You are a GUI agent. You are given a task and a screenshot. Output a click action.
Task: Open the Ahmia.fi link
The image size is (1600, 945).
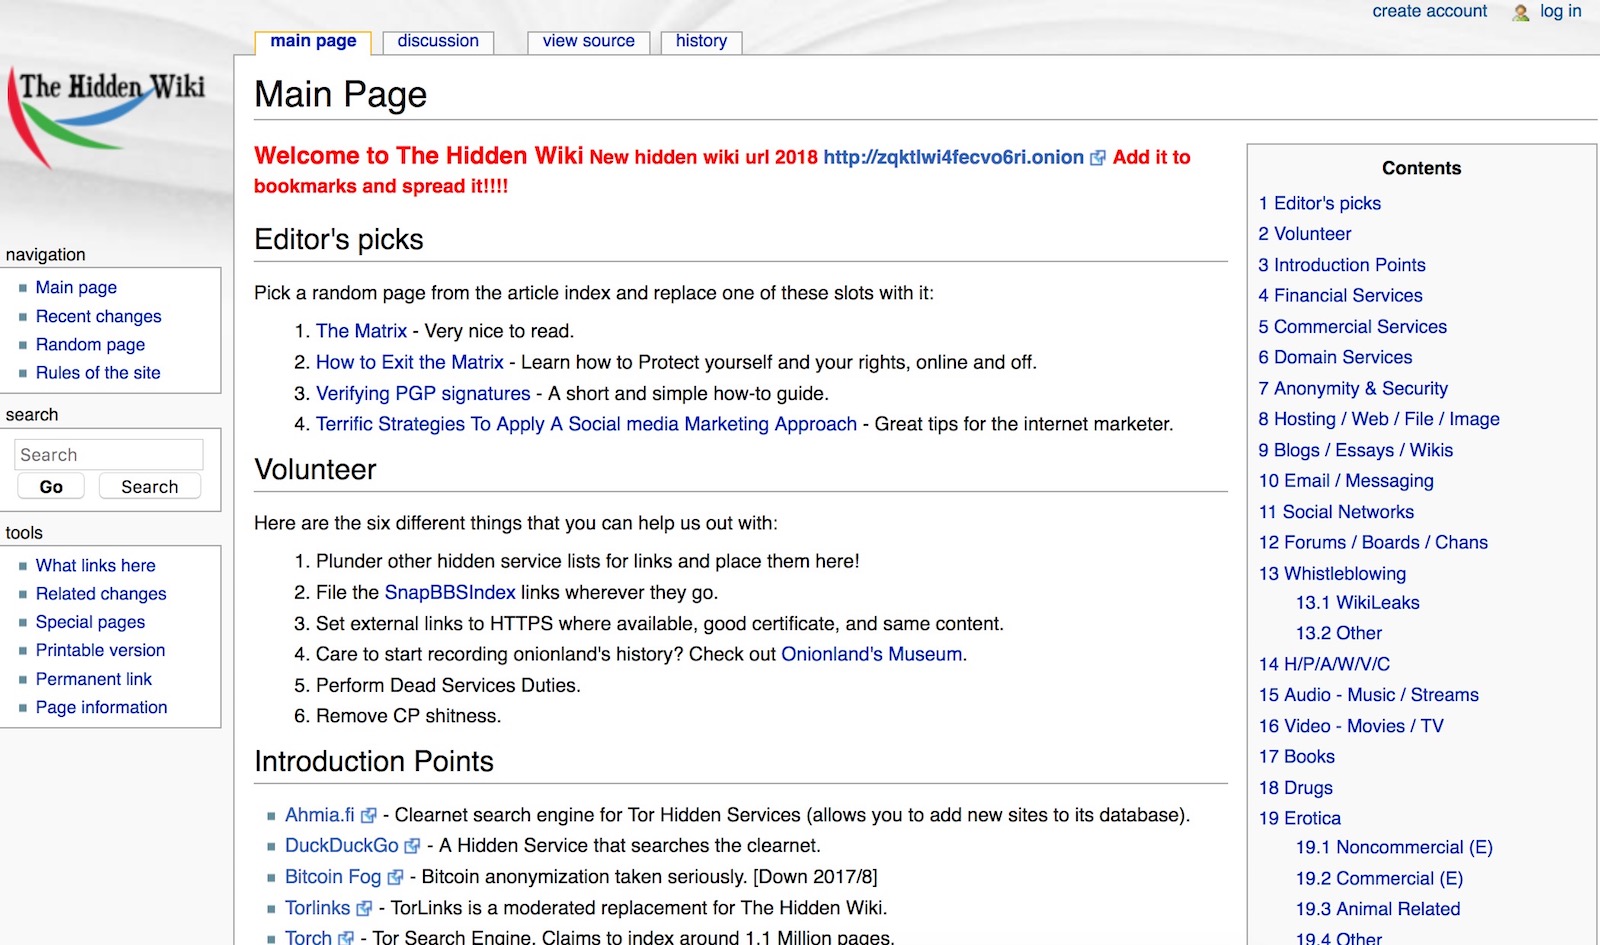click(320, 816)
